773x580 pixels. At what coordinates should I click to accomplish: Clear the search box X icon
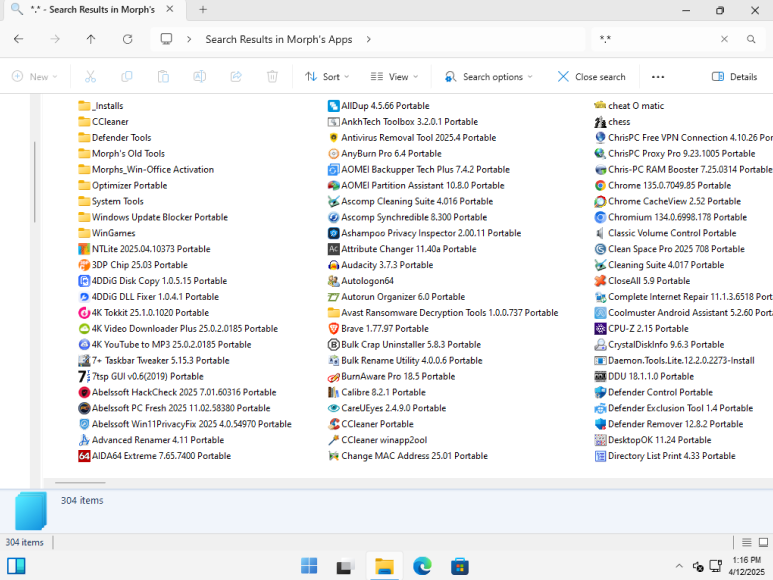pyautogui.click(x=724, y=39)
